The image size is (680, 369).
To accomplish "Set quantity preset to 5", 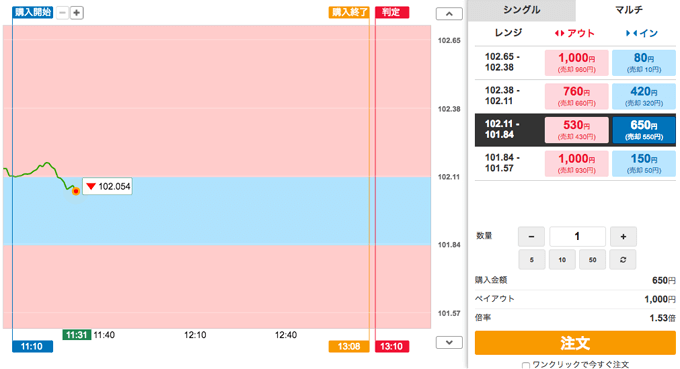I will click(532, 260).
